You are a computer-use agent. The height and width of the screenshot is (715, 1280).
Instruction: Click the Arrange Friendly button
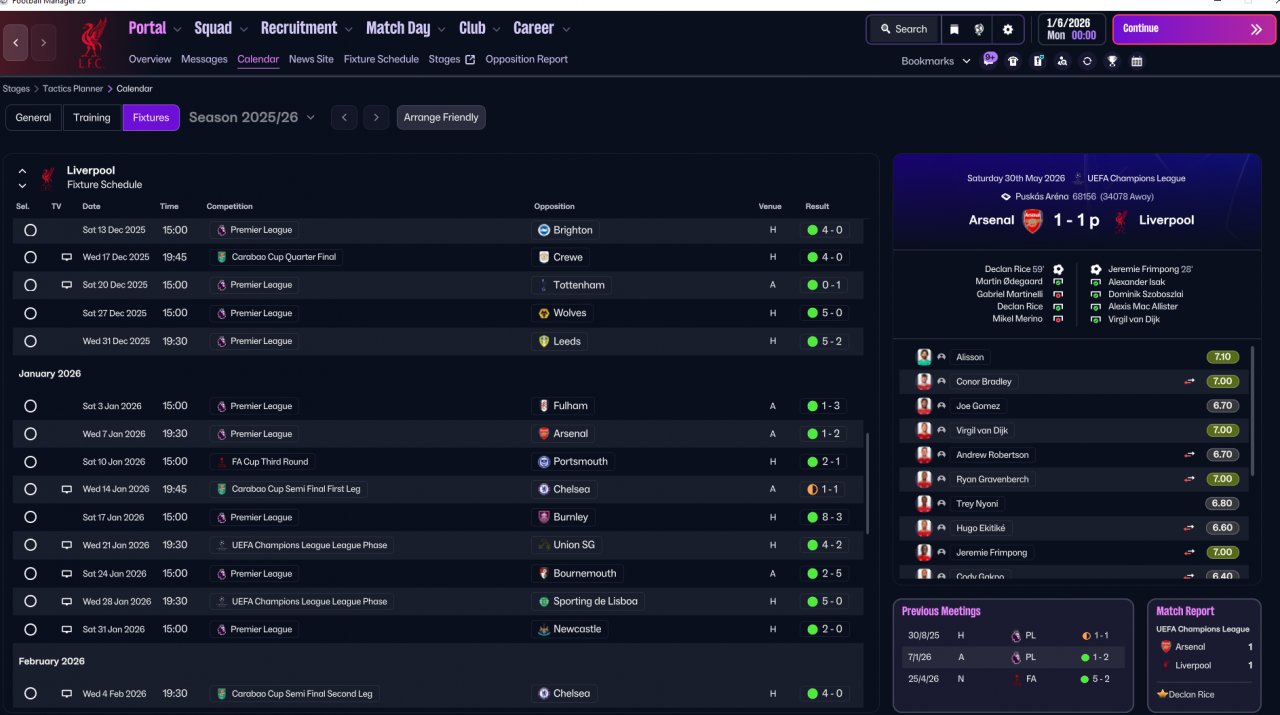(441, 118)
